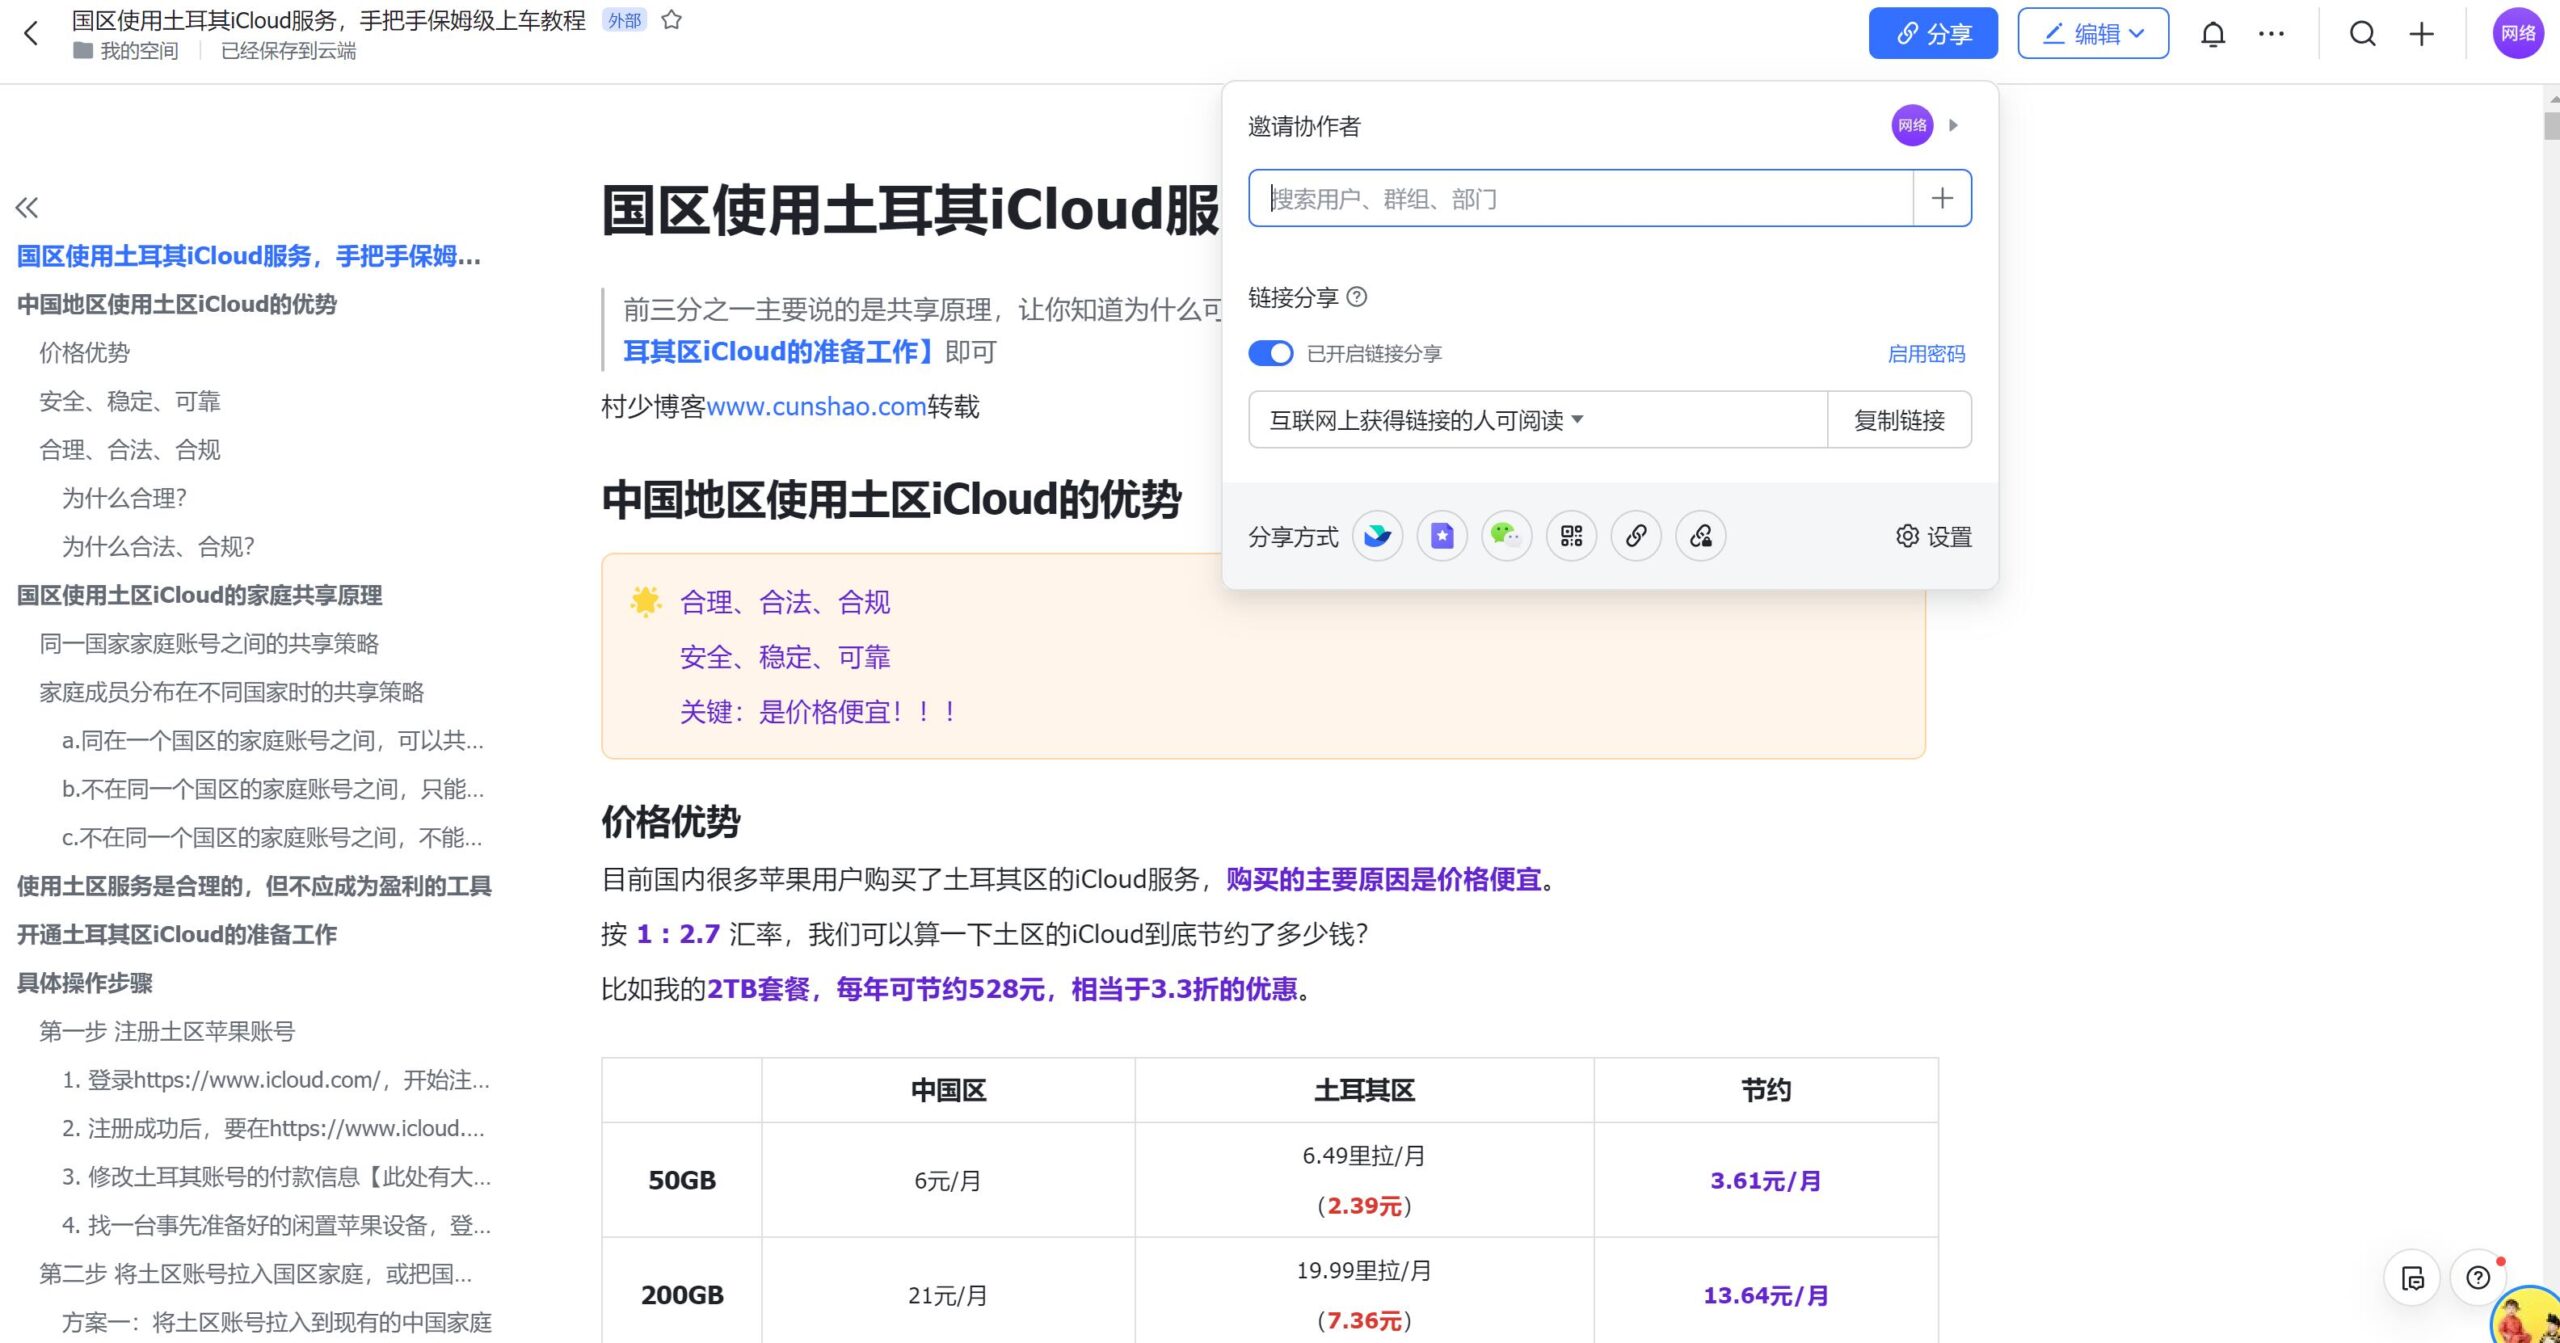The height and width of the screenshot is (1343, 2560).
Task: Open notifications bell
Action: (x=2213, y=34)
